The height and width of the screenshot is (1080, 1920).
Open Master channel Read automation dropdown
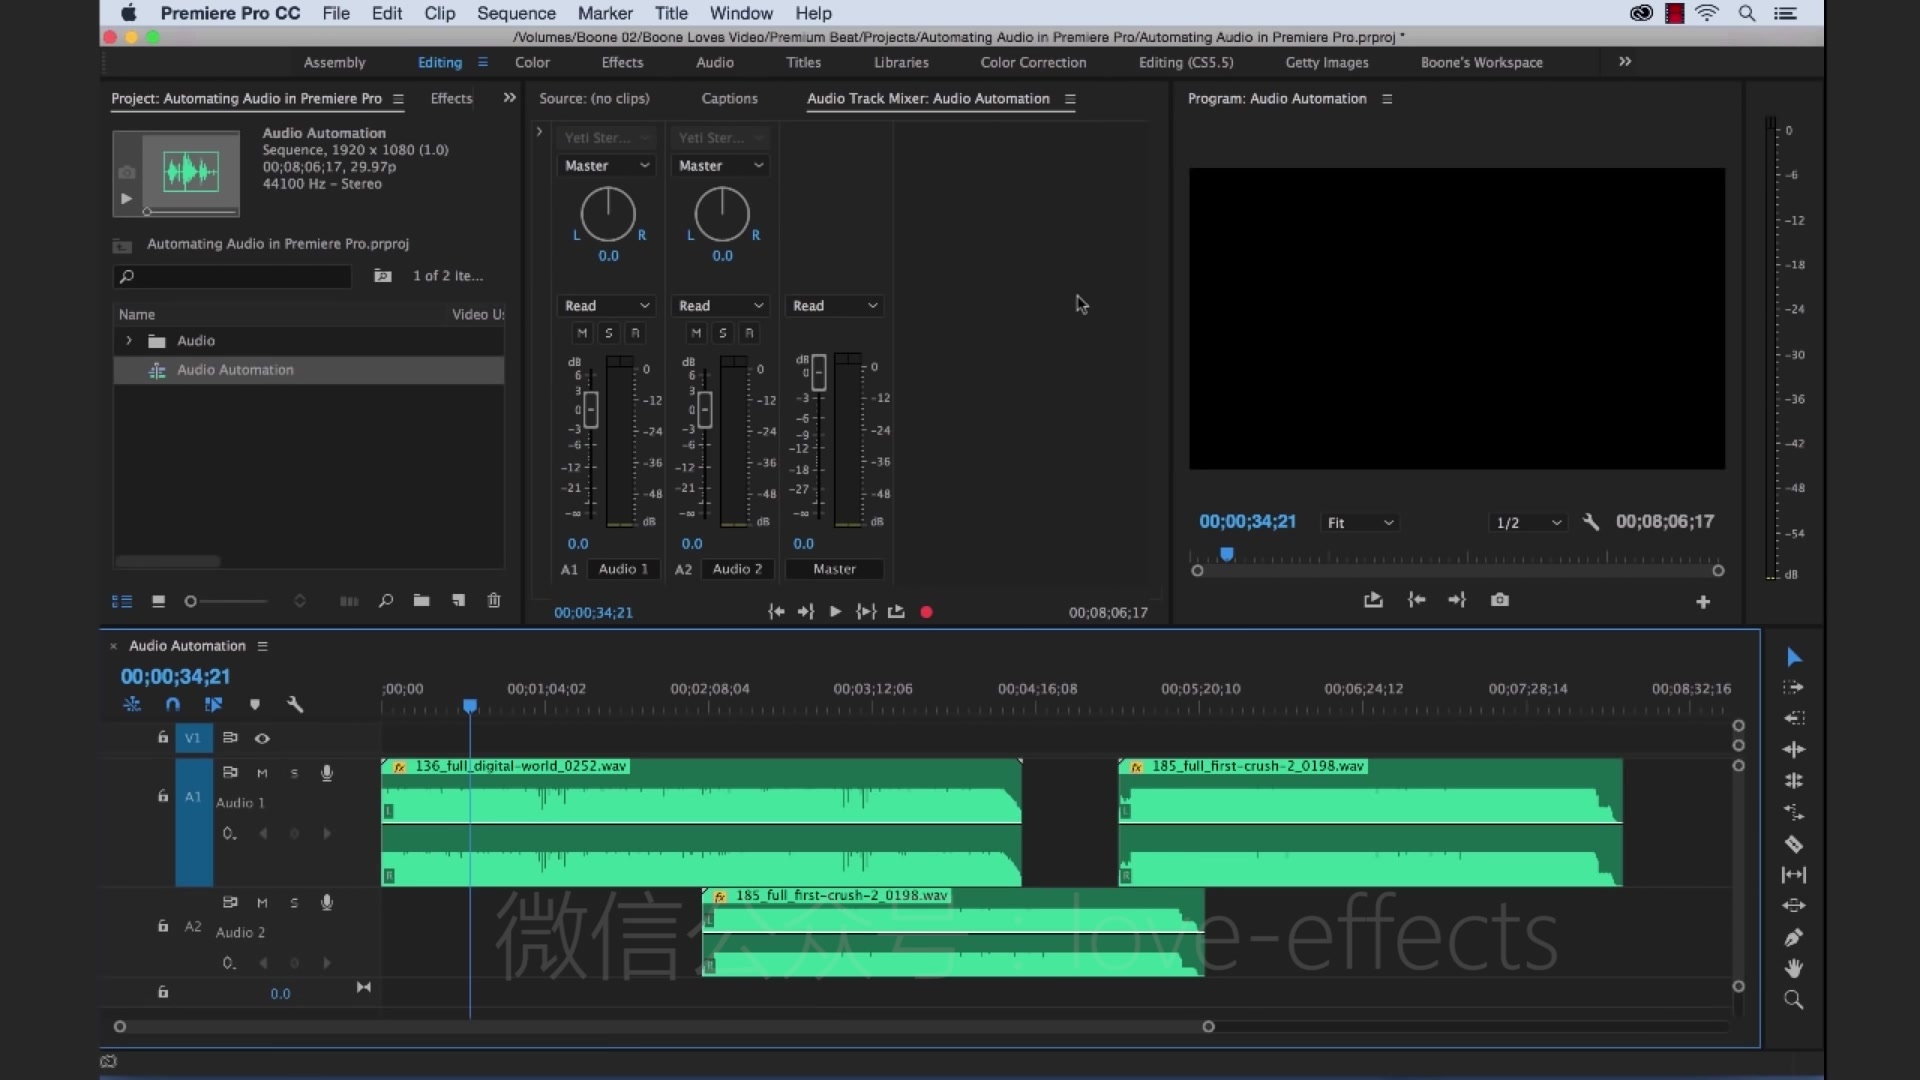[x=834, y=306]
